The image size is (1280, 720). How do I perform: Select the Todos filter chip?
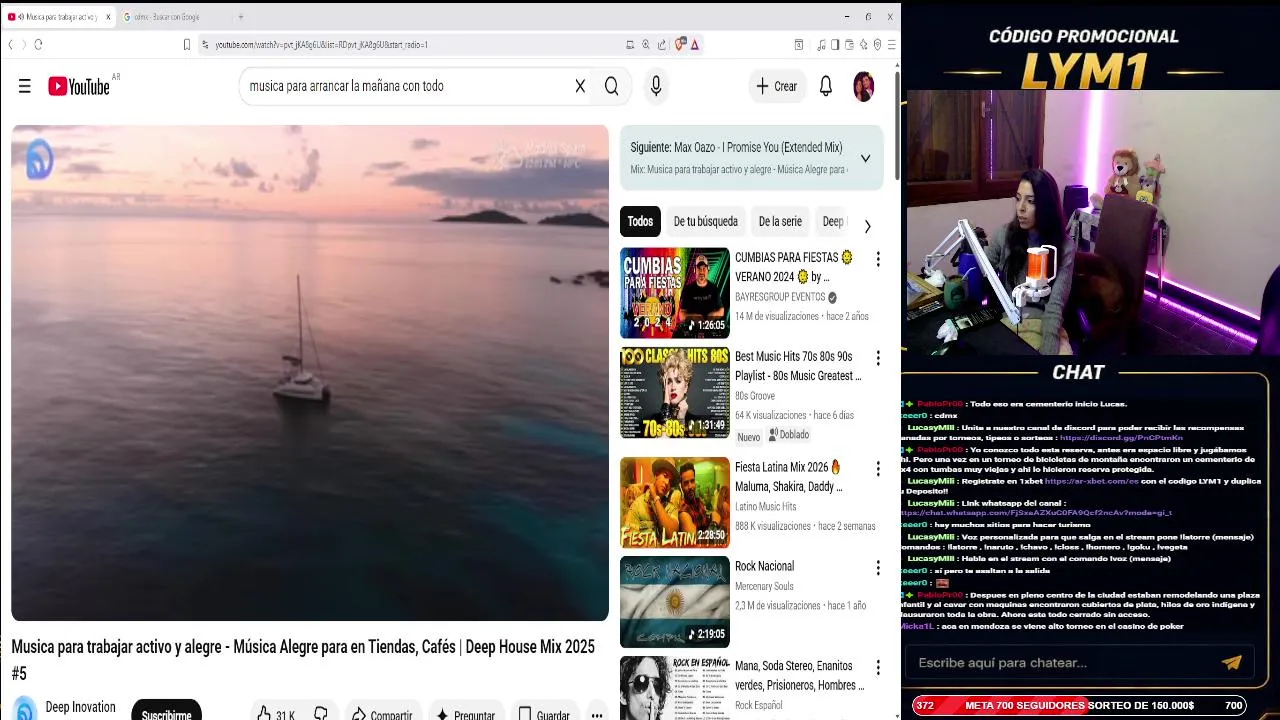(x=640, y=221)
